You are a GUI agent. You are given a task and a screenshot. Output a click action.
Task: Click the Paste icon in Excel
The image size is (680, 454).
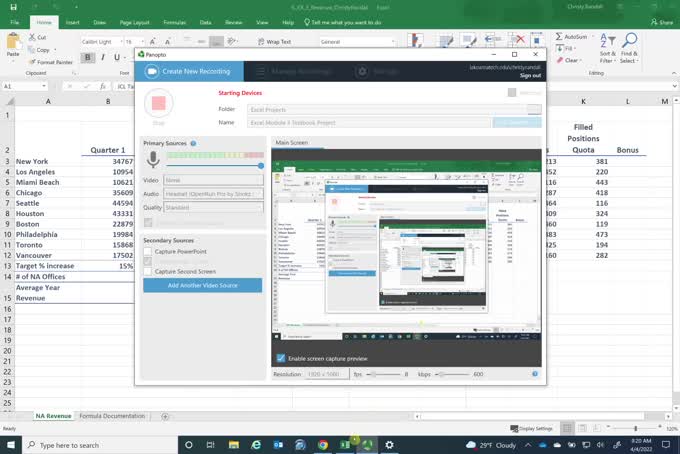13,42
